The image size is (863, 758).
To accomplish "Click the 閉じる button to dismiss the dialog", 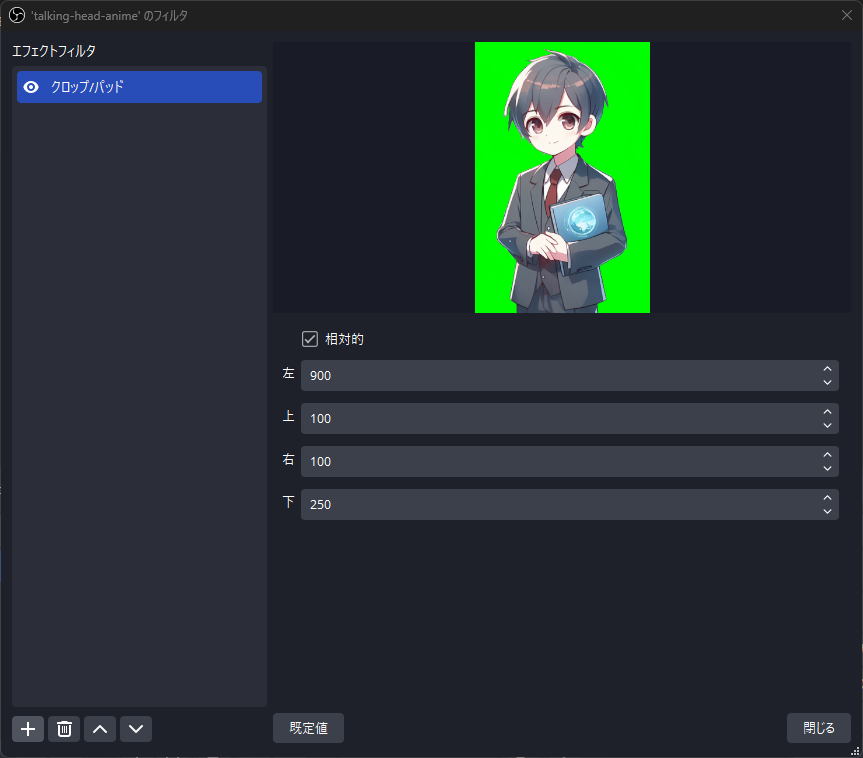I will [818, 728].
